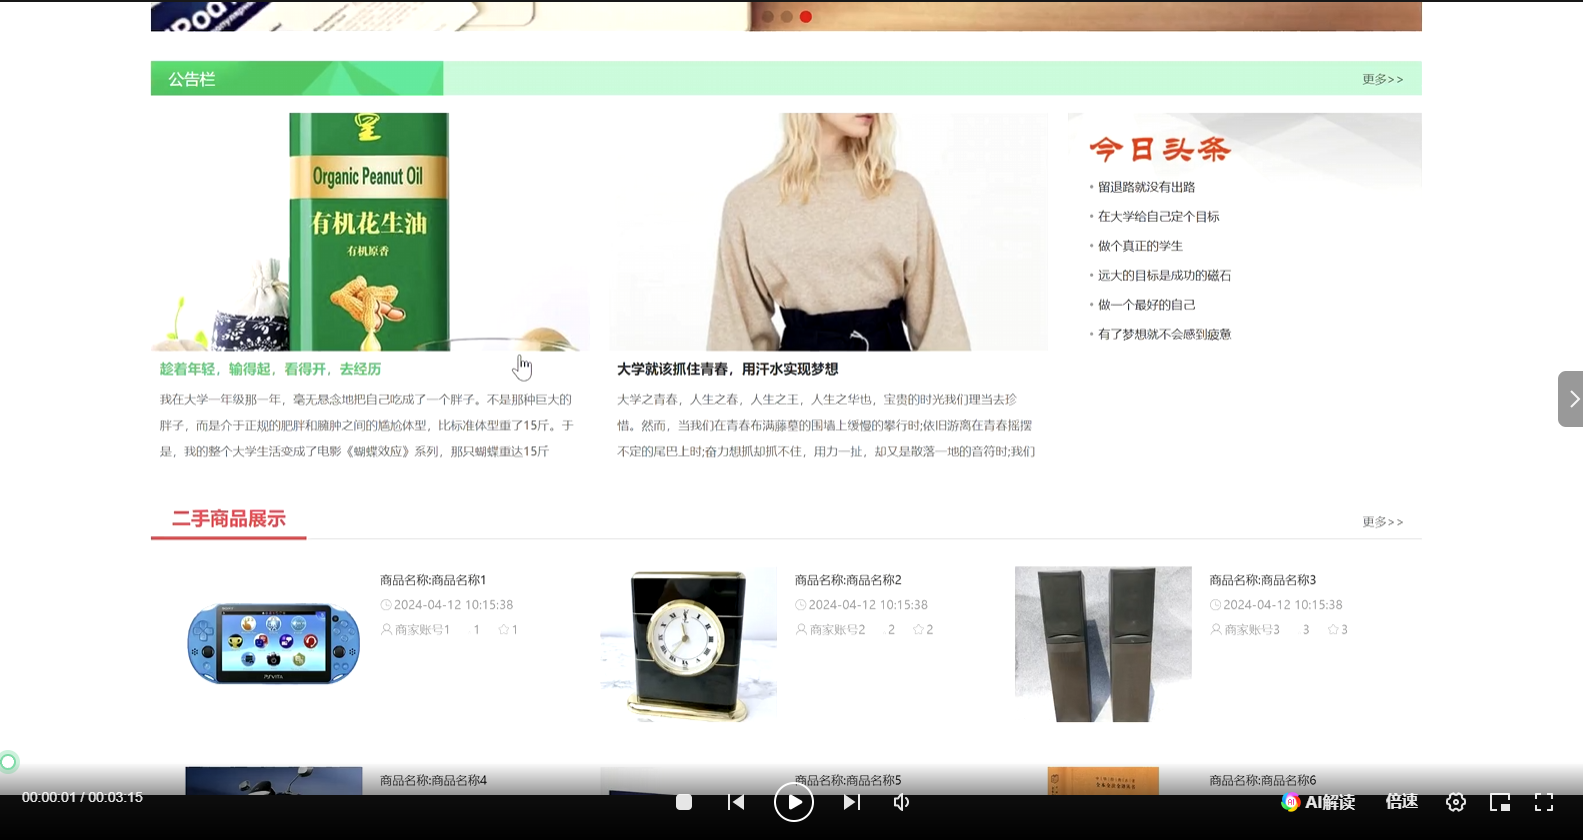Open headline 远大的目标是成功的磁石
The width and height of the screenshot is (1583, 840).
pos(1165,275)
